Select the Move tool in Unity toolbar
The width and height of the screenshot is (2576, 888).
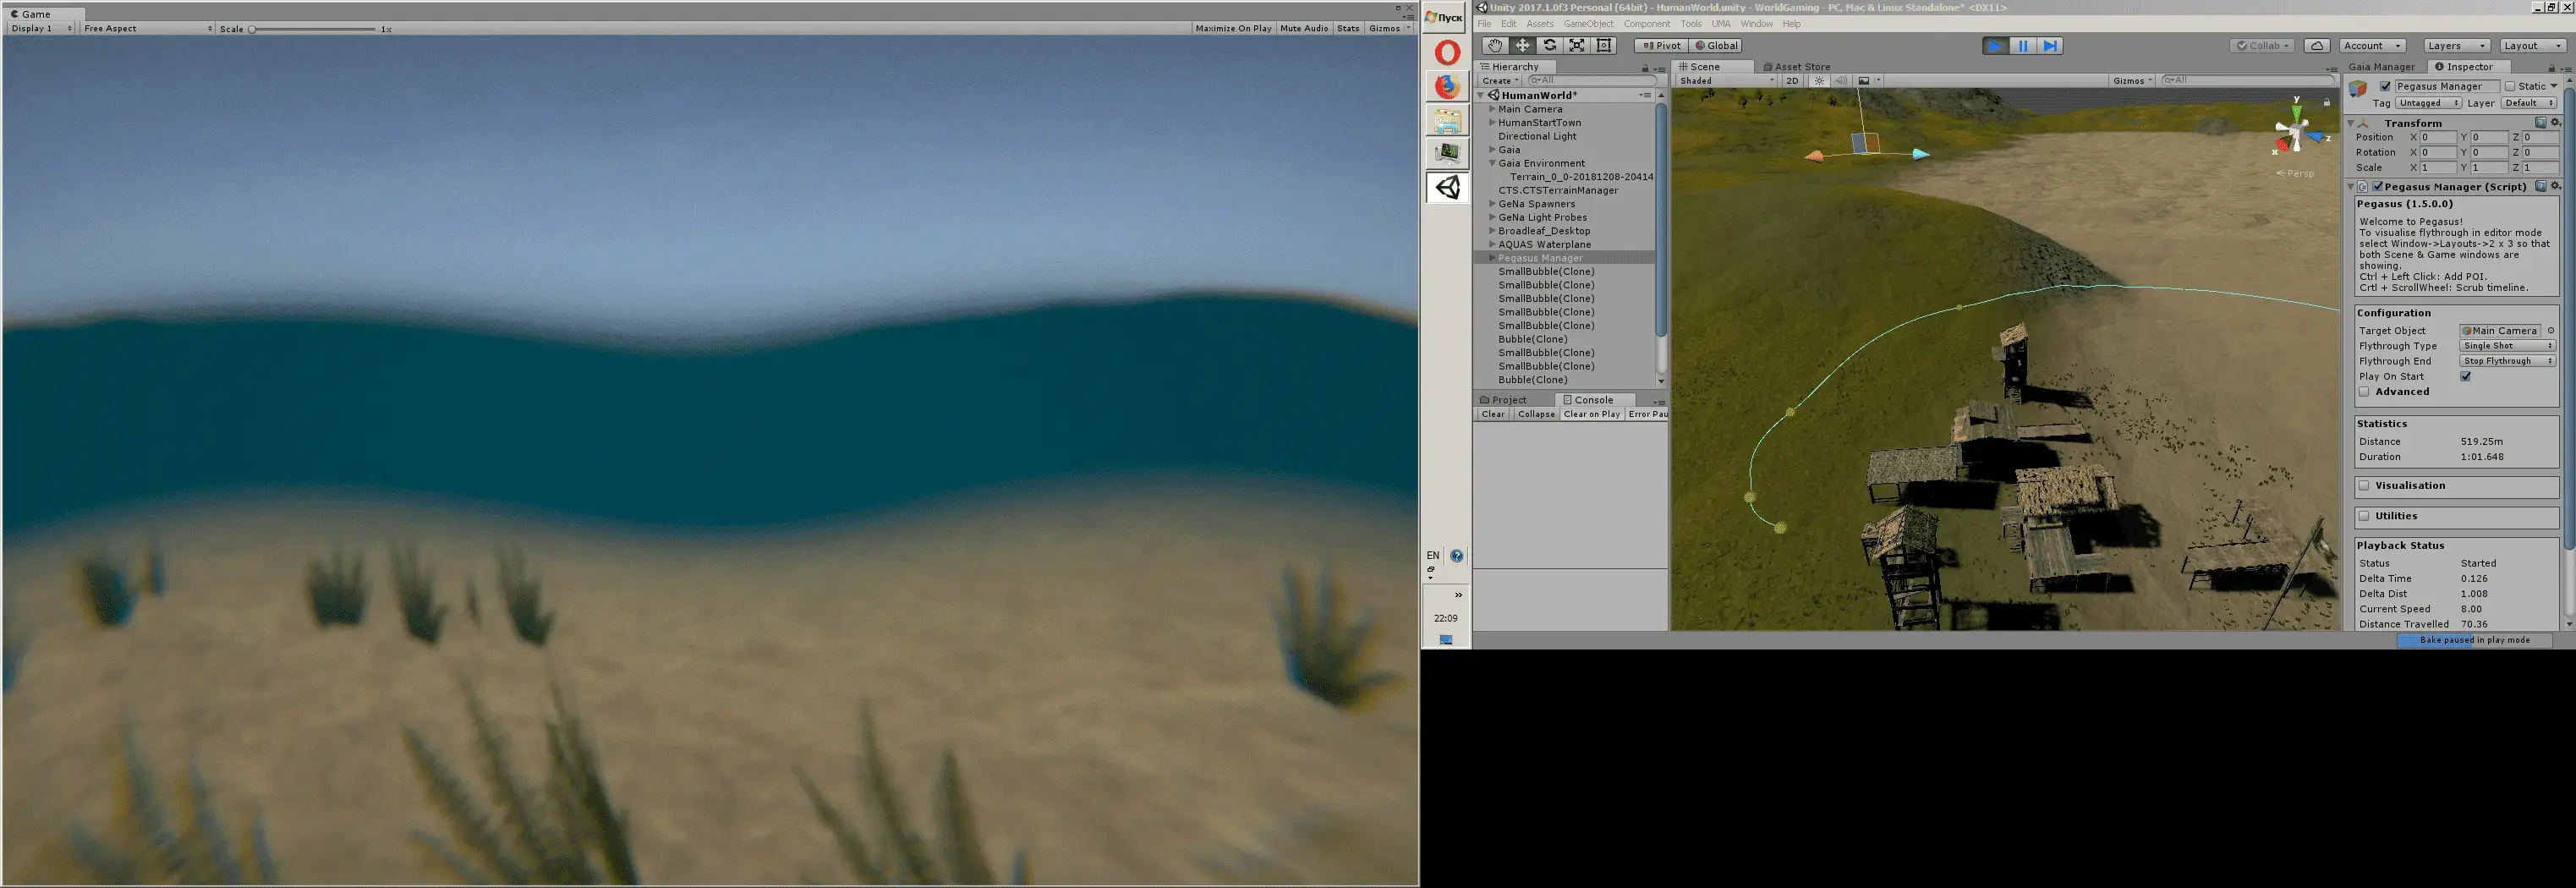1522,46
